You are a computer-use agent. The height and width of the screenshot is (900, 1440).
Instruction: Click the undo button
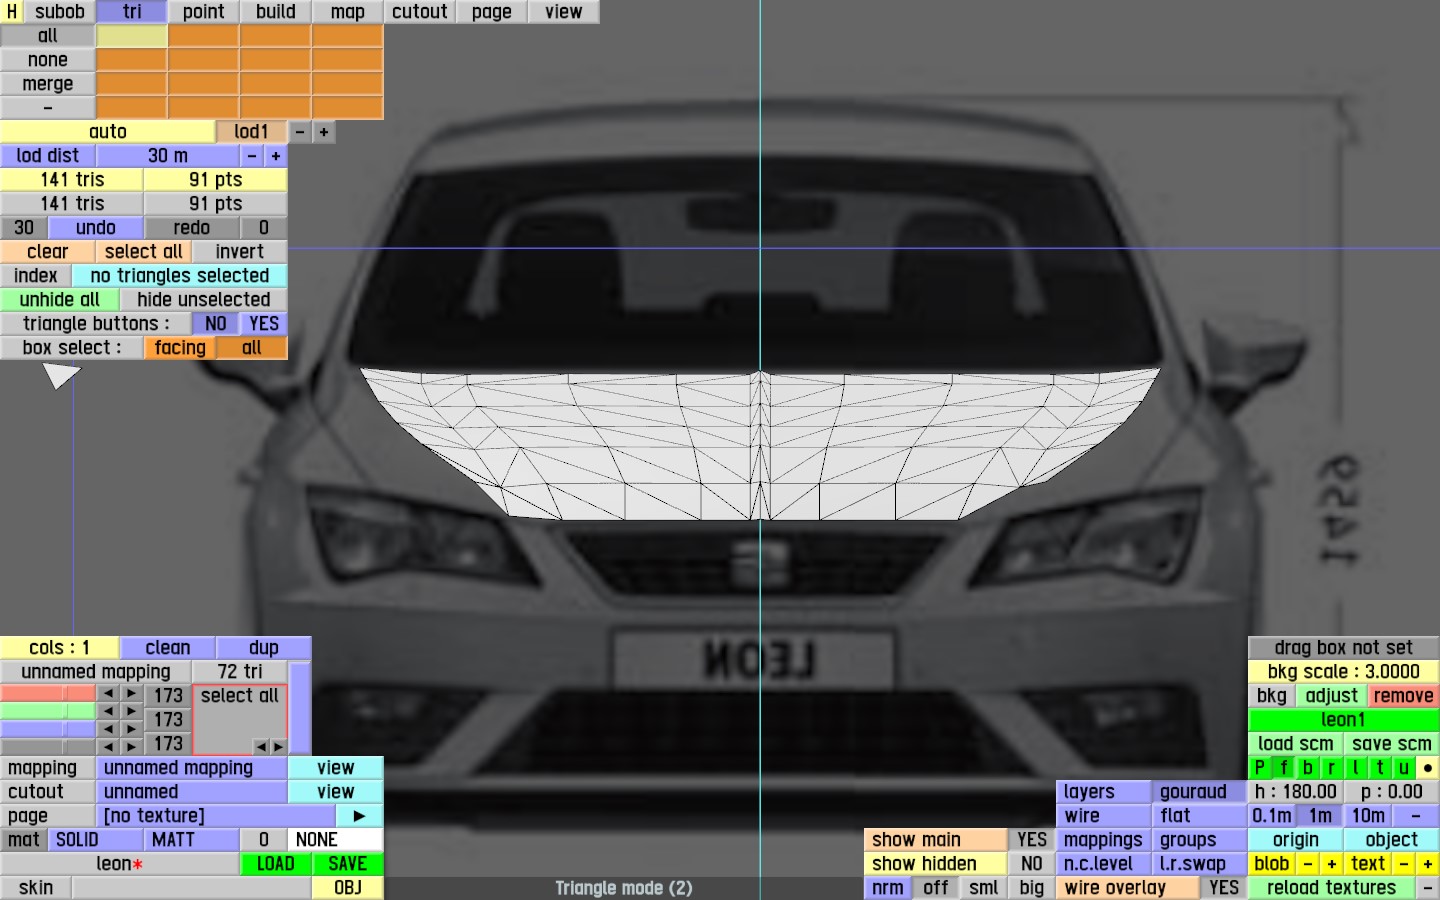96,228
